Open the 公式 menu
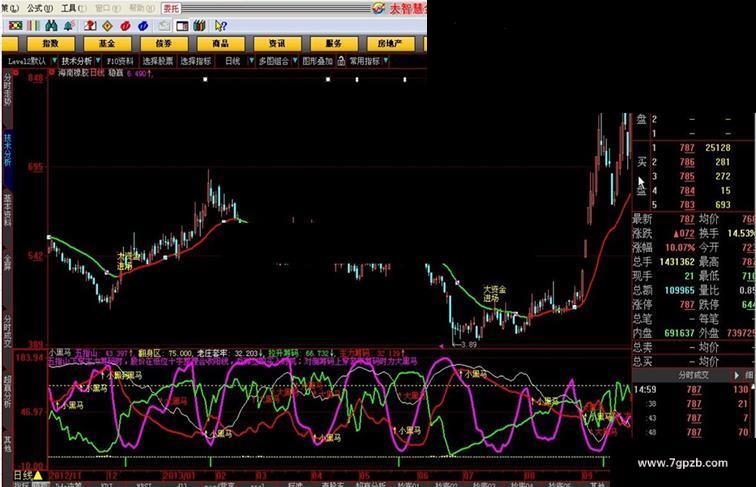Viewport: 756px width, 487px height. [x=40, y=8]
